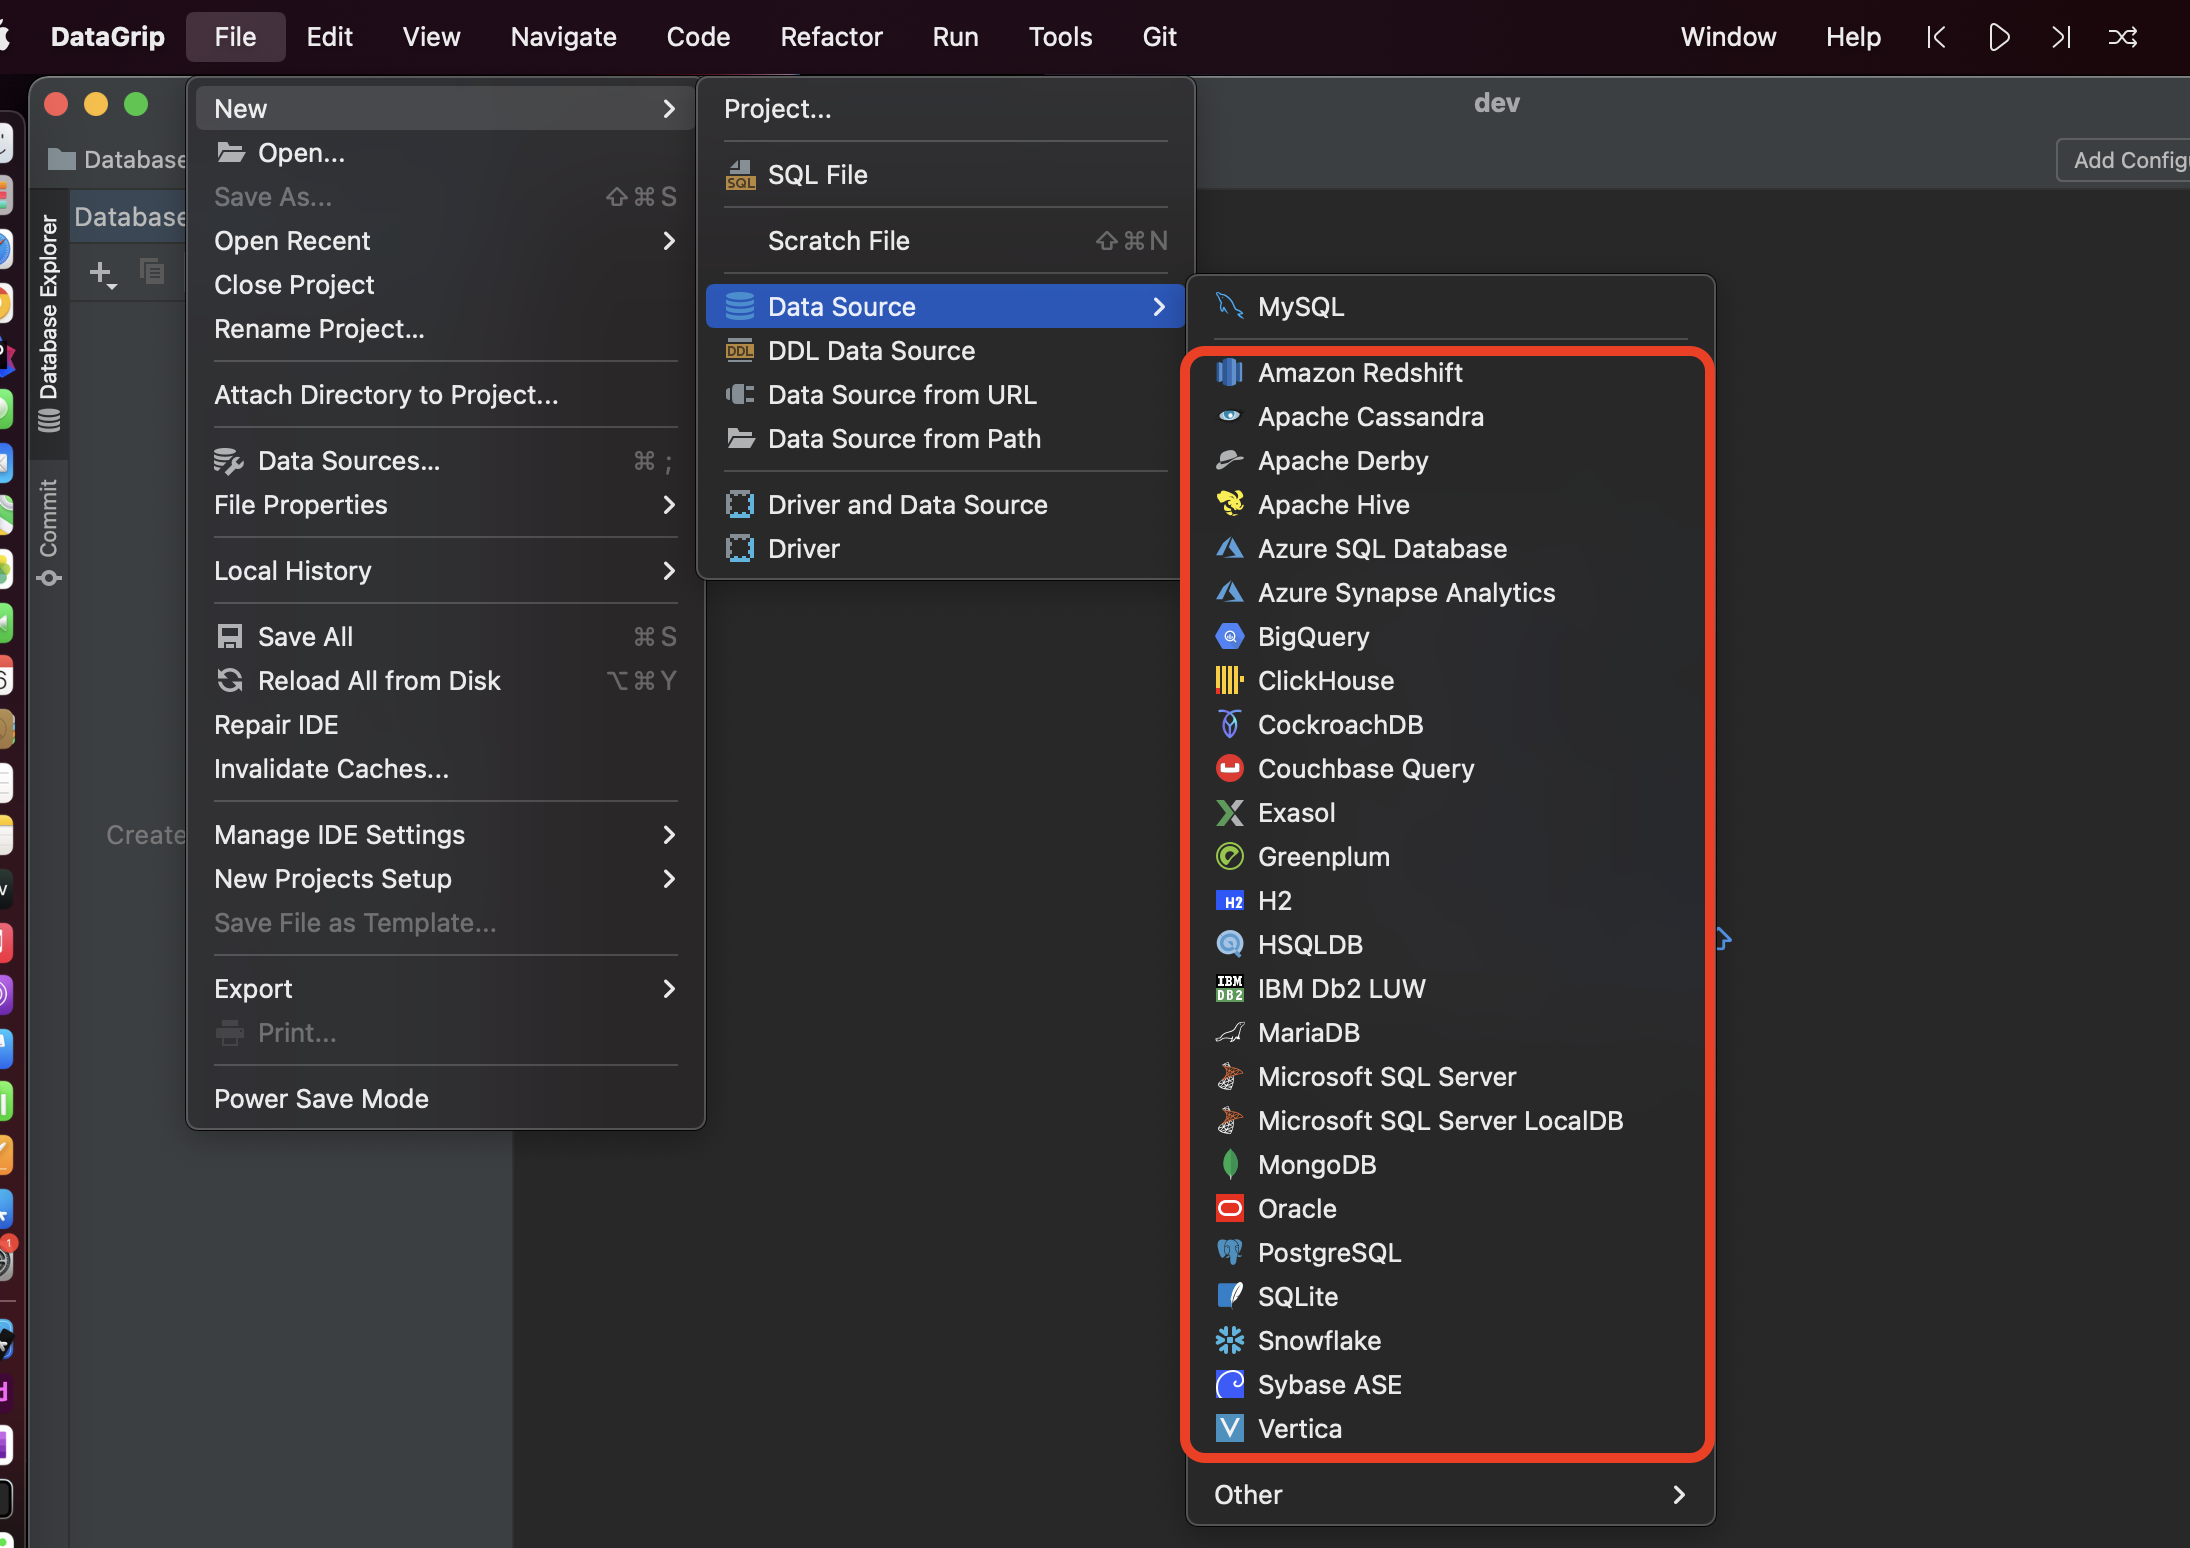Click the Add Configuration button
Viewport: 2190px width, 1548px height.
tap(2125, 160)
